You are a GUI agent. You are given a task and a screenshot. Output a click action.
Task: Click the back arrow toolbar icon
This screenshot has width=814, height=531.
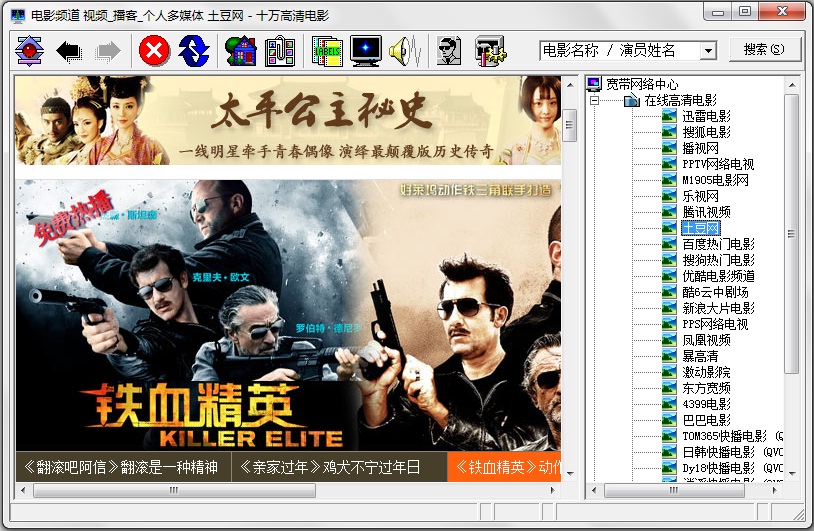69,51
